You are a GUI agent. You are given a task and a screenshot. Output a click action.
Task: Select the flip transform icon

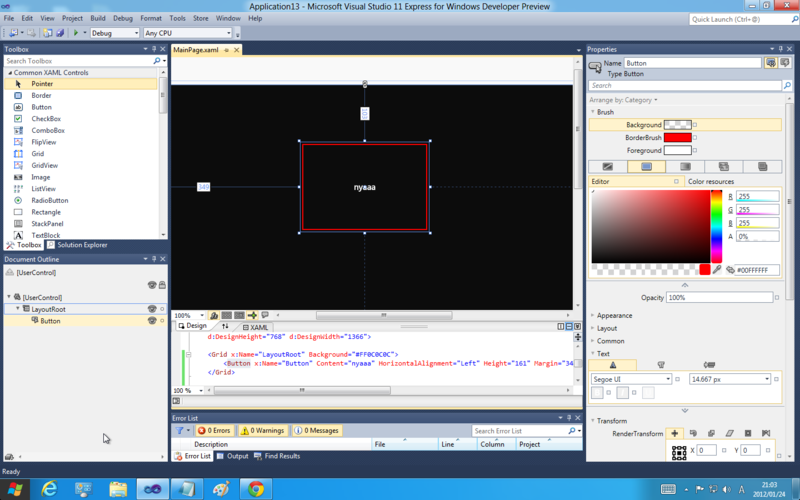[x=766, y=433]
